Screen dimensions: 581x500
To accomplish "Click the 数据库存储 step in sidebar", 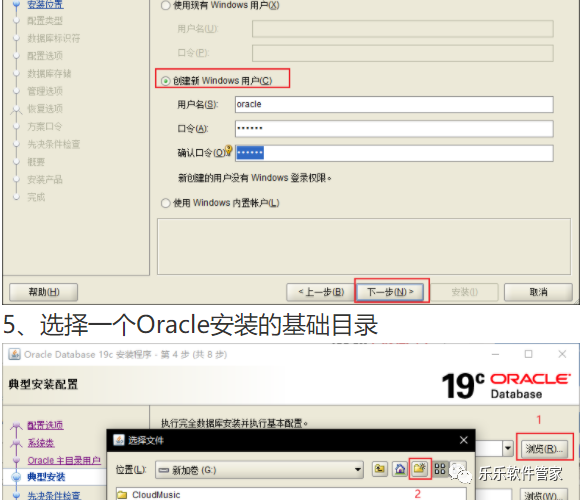I will (x=49, y=73).
